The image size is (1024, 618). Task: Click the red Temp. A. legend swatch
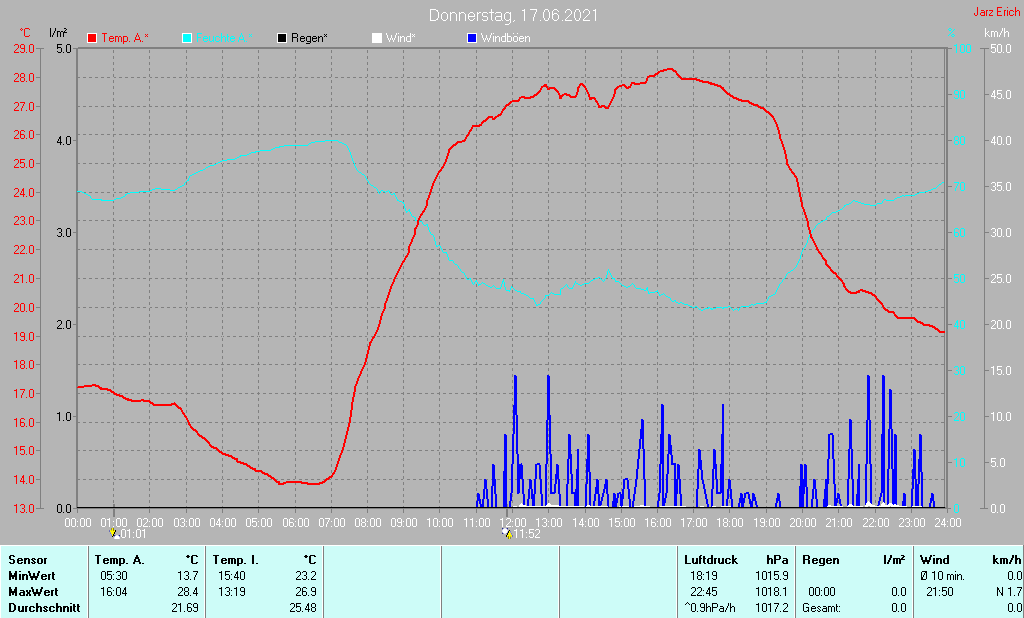click(92, 38)
